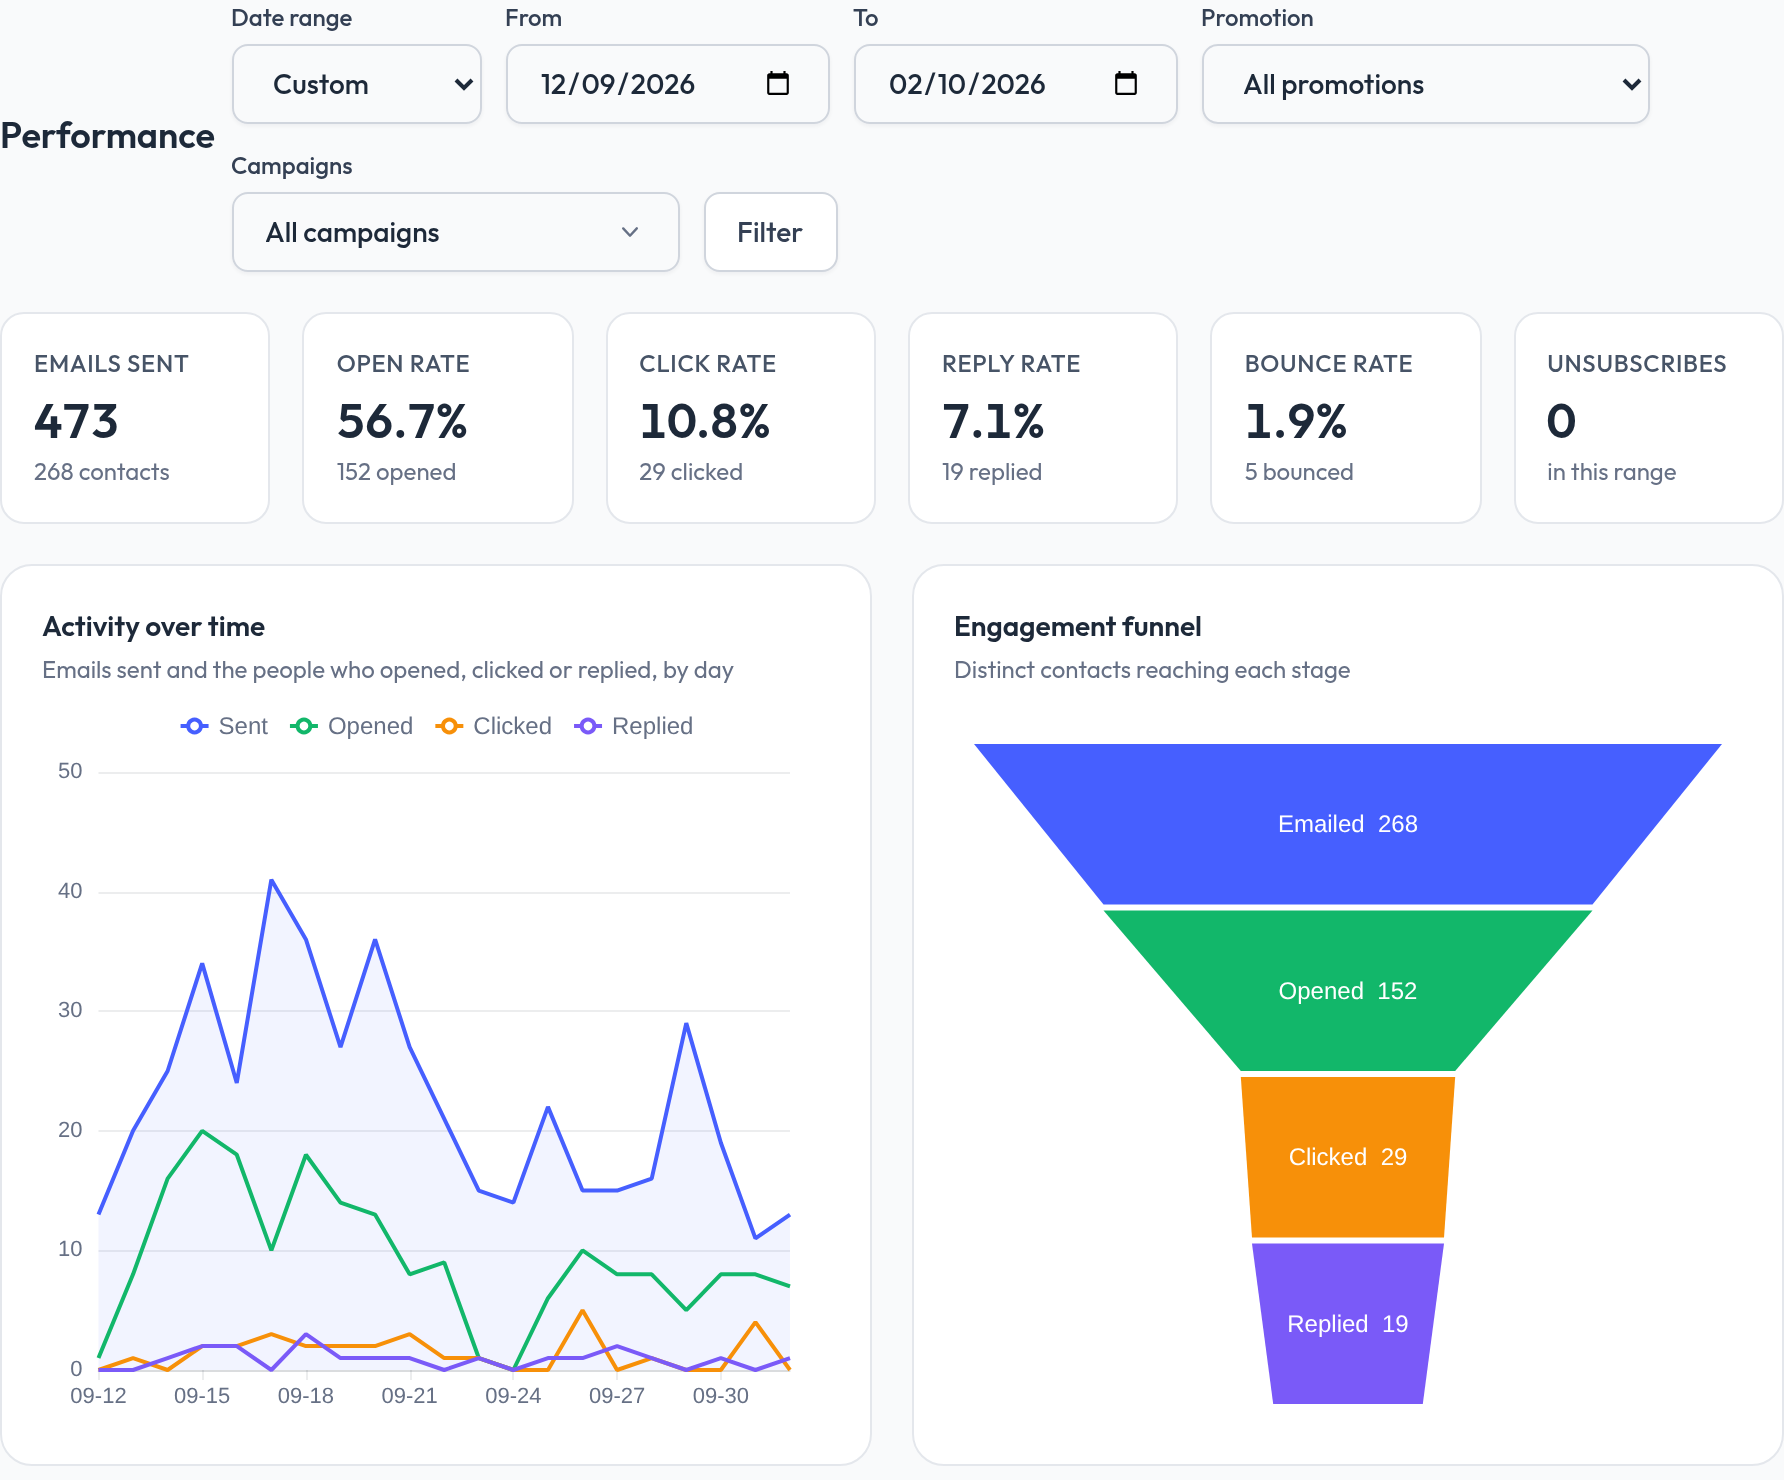Click the 'Distinct contacts reaching each stage' subtitle
1784x1480 pixels.
[x=1152, y=670]
